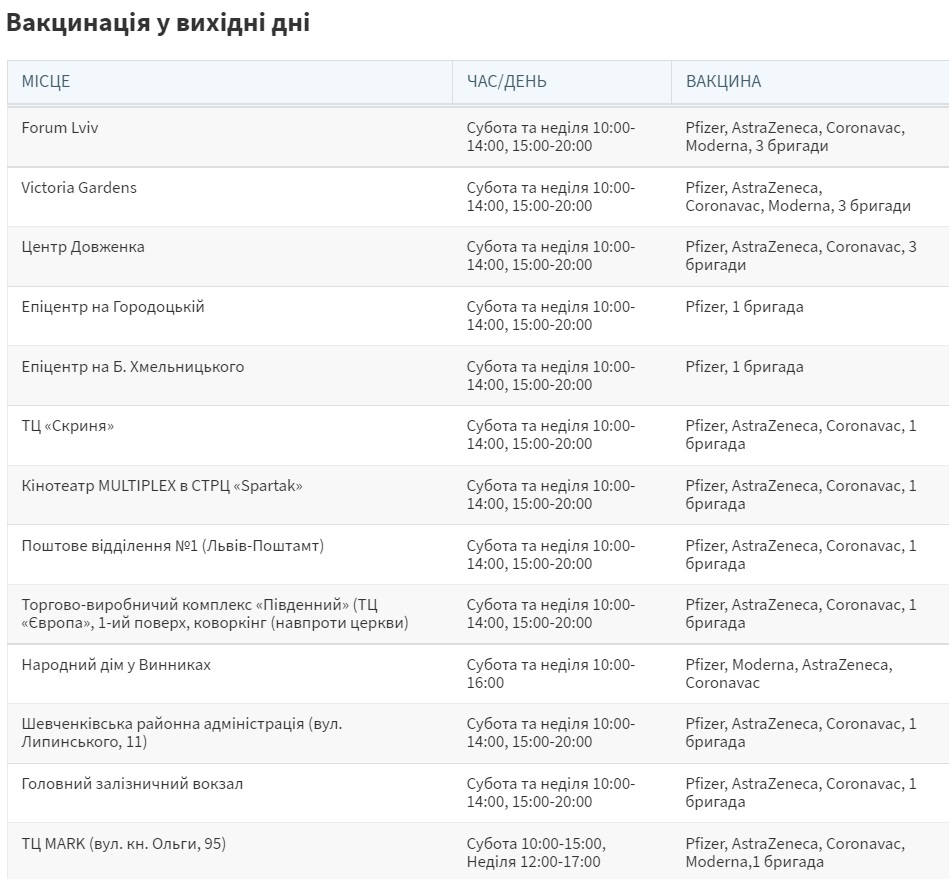The width and height of the screenshot is (949, 879).
Task: Click Епіцентр на Б. Хмельницького location
Action: [x=133, y=367]
